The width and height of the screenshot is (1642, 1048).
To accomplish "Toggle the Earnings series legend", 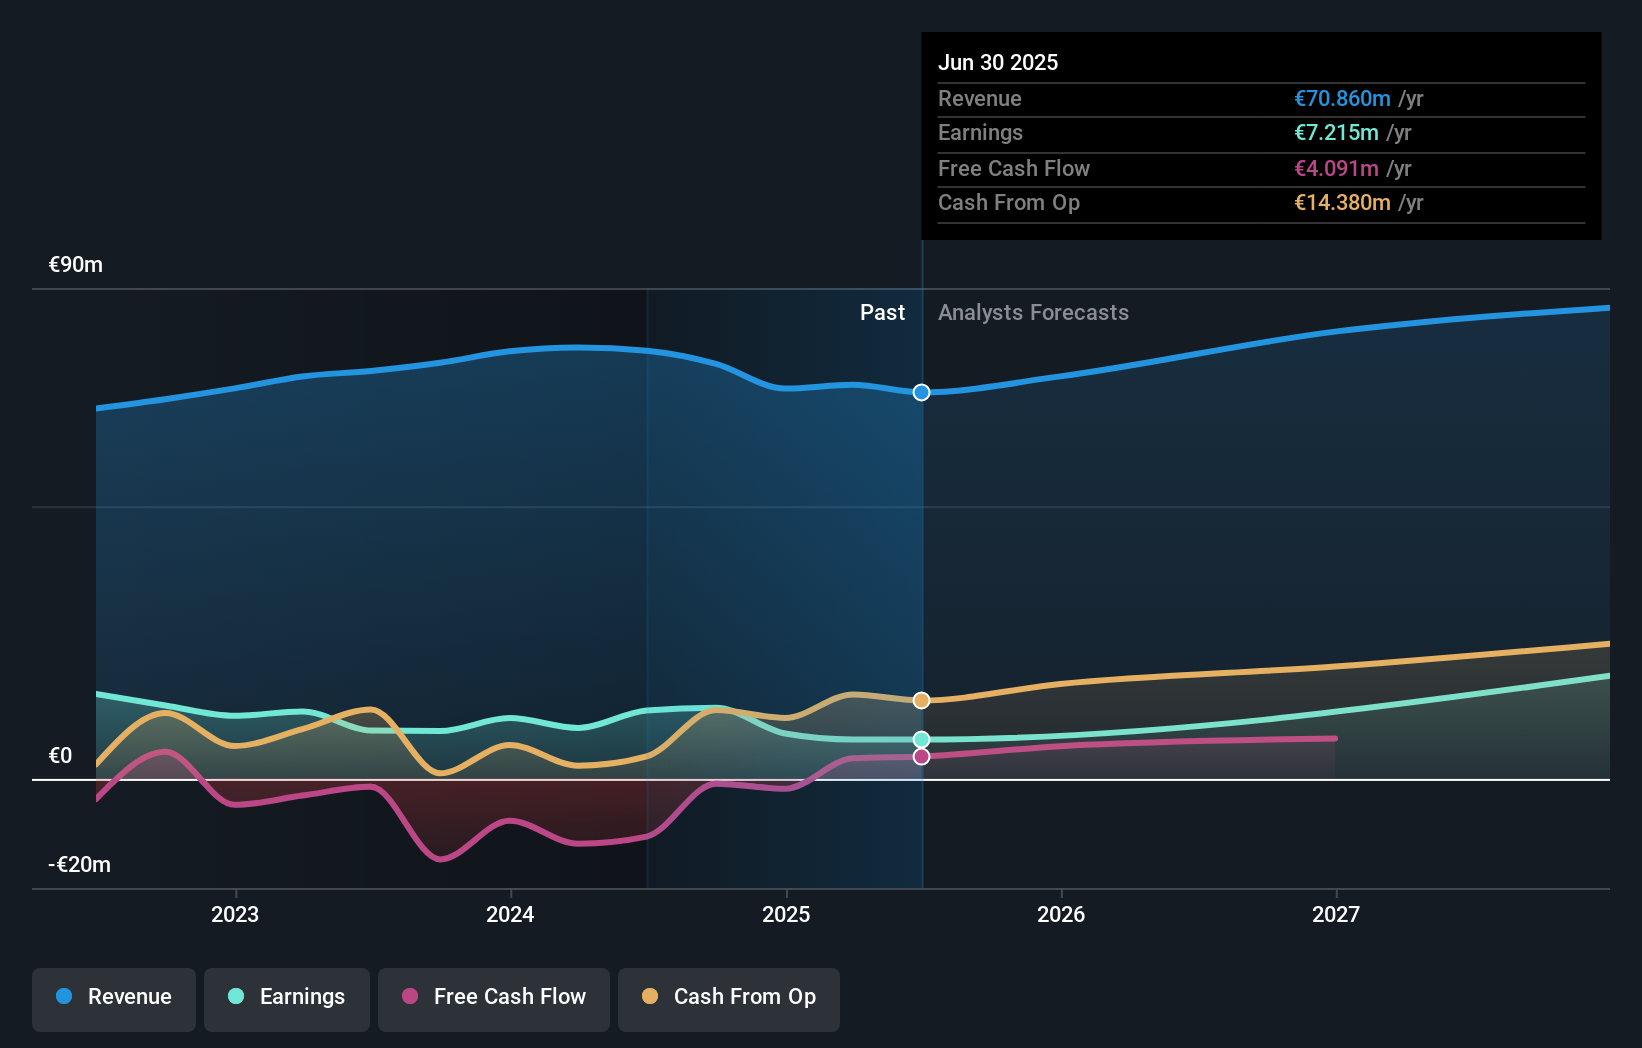I will click(287, 998).
